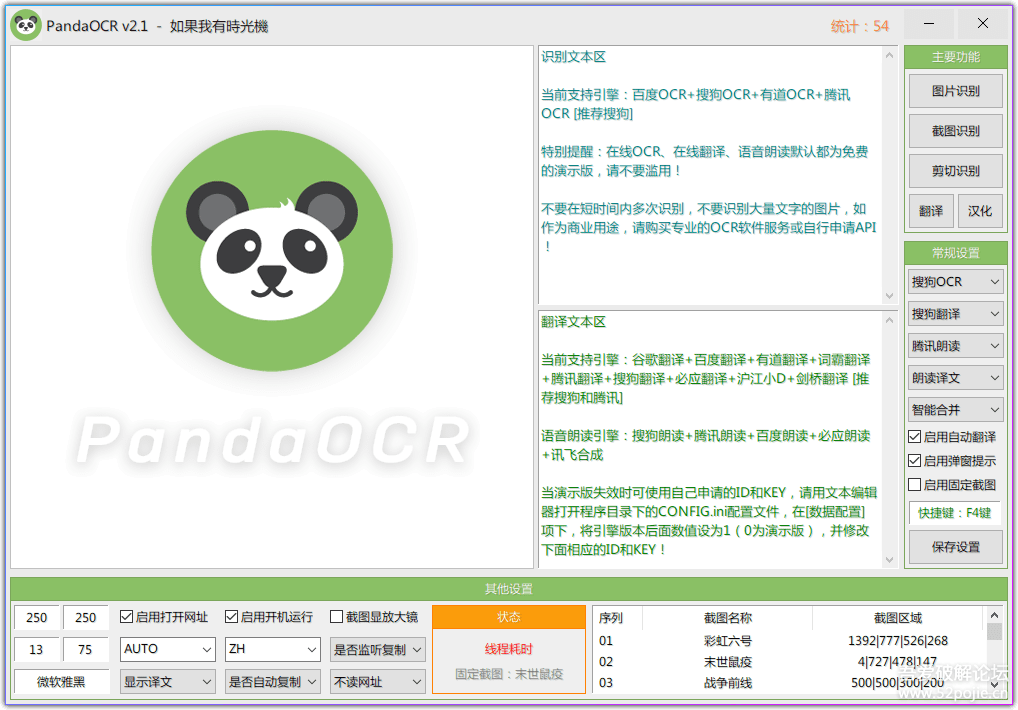Open the 不读网址 dropdown
The image size is (1018, 710).
click(378, 682)
